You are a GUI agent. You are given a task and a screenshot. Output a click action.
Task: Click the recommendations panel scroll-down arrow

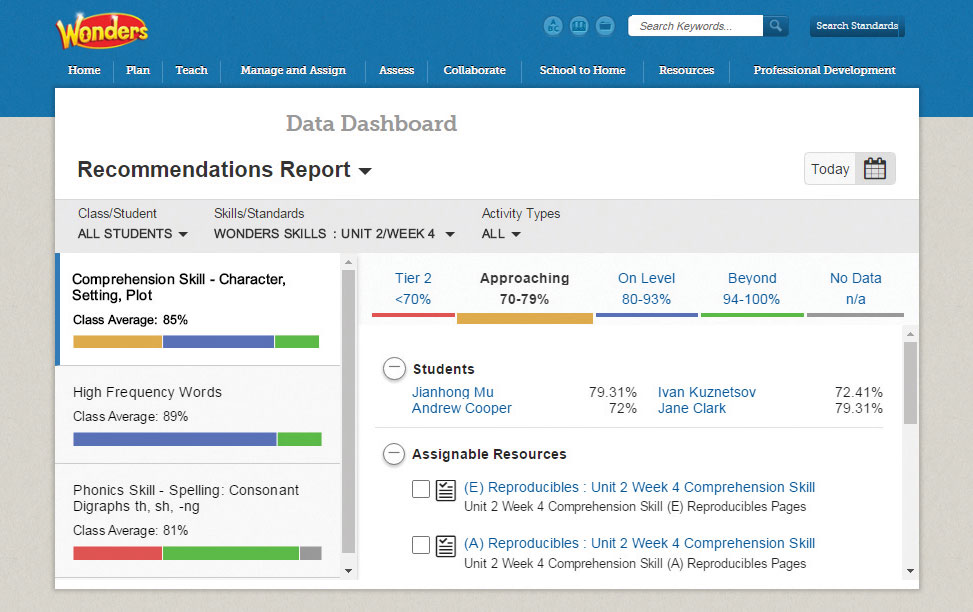pyautogui.click(x=910, y=571)
